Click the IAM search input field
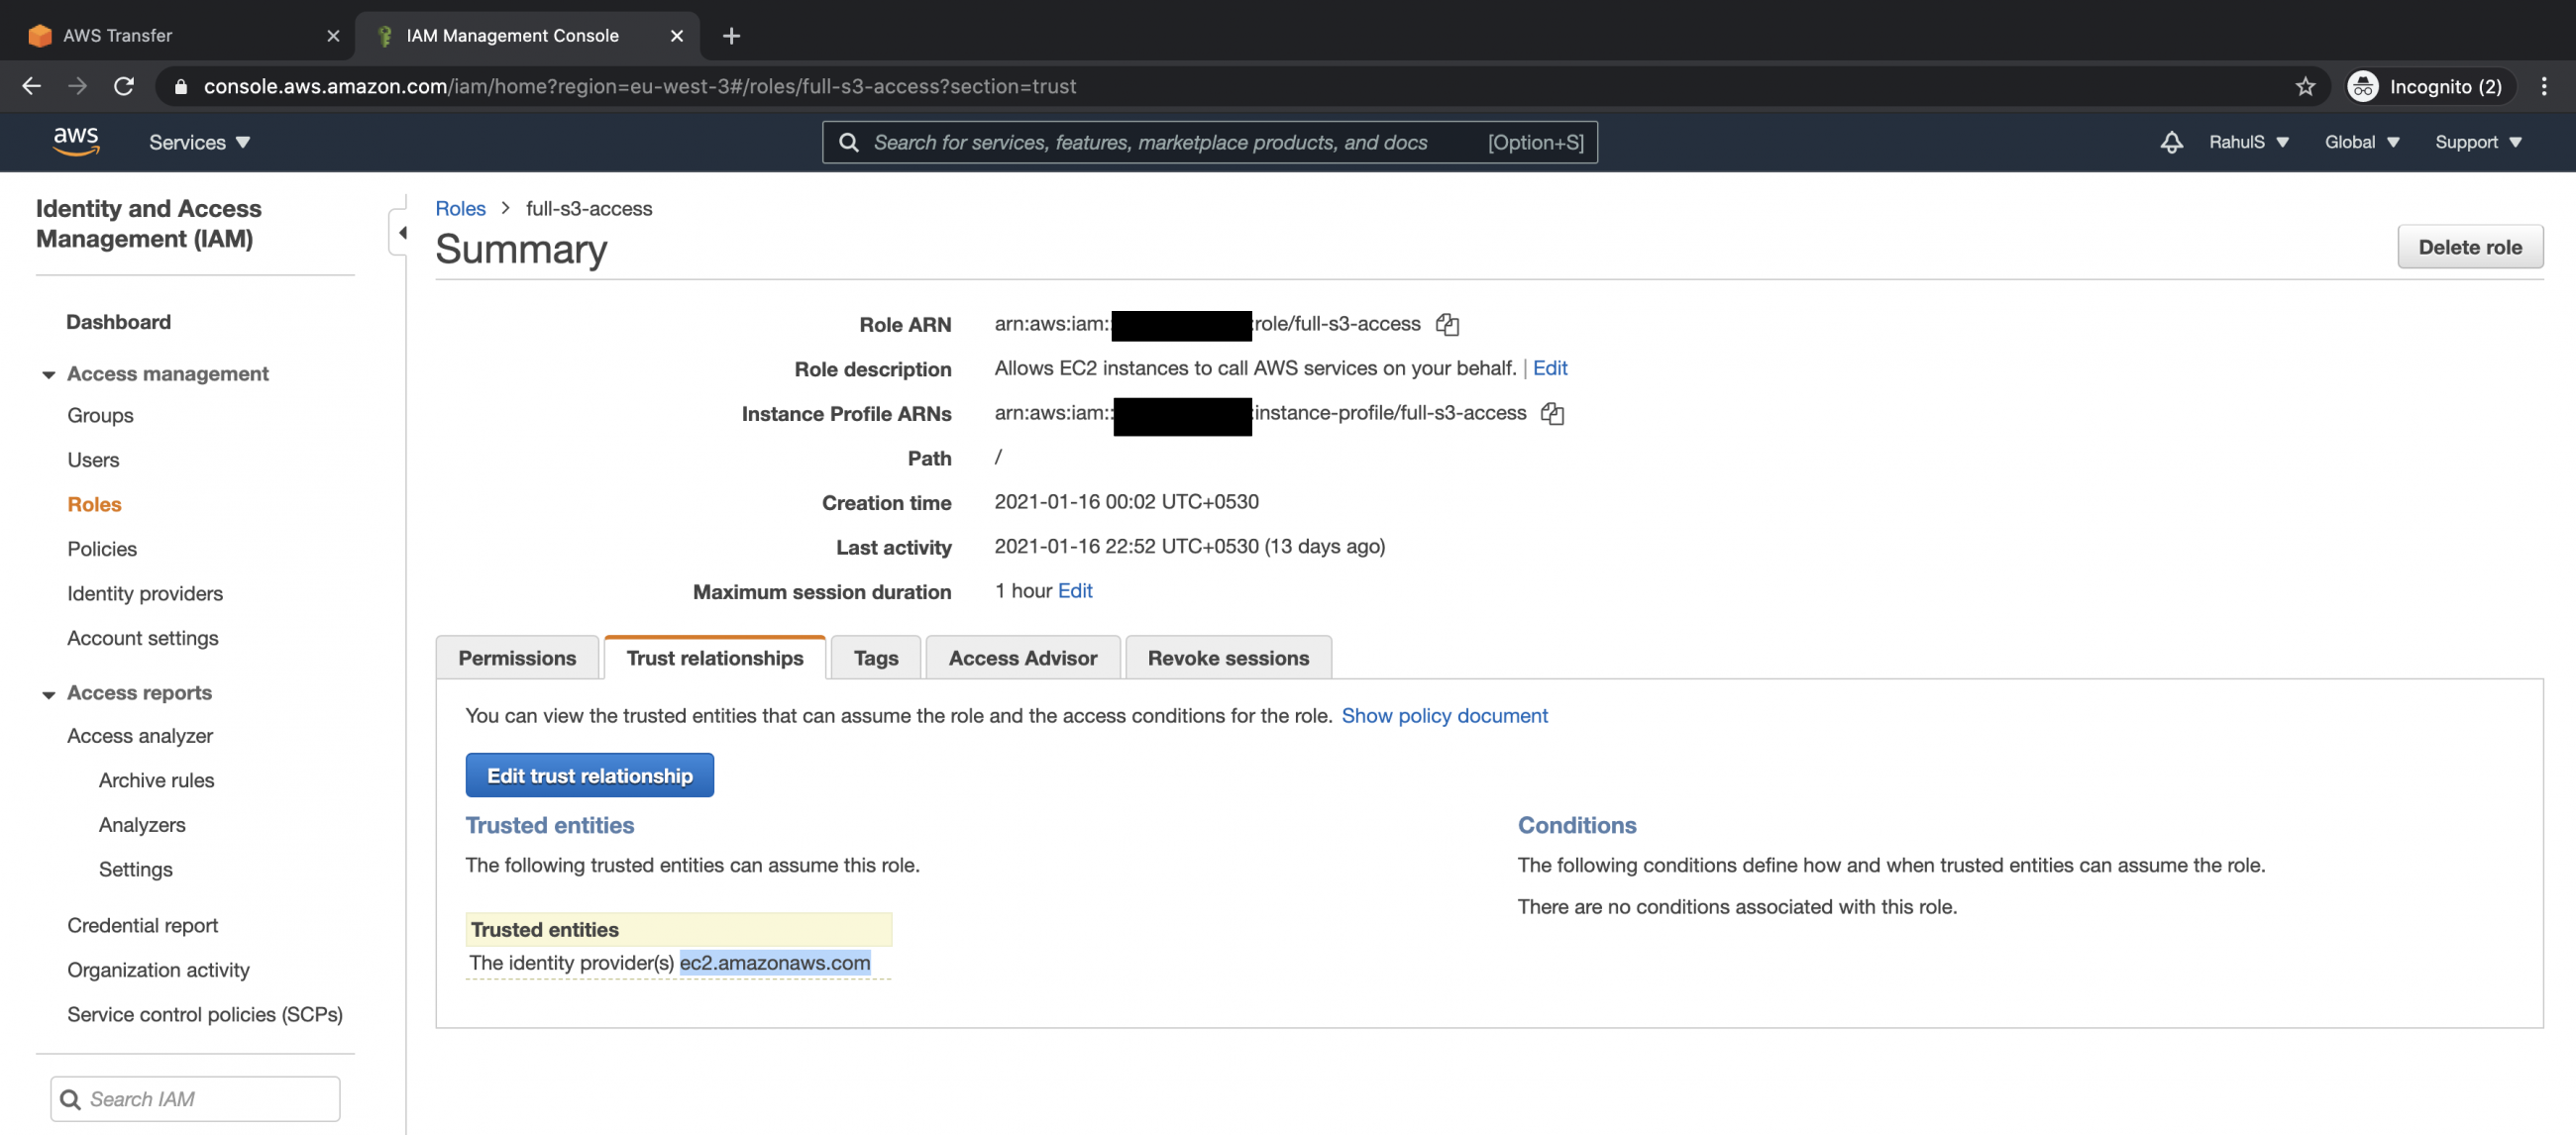2576x1135 pixels. click(x=194, y=1097)
